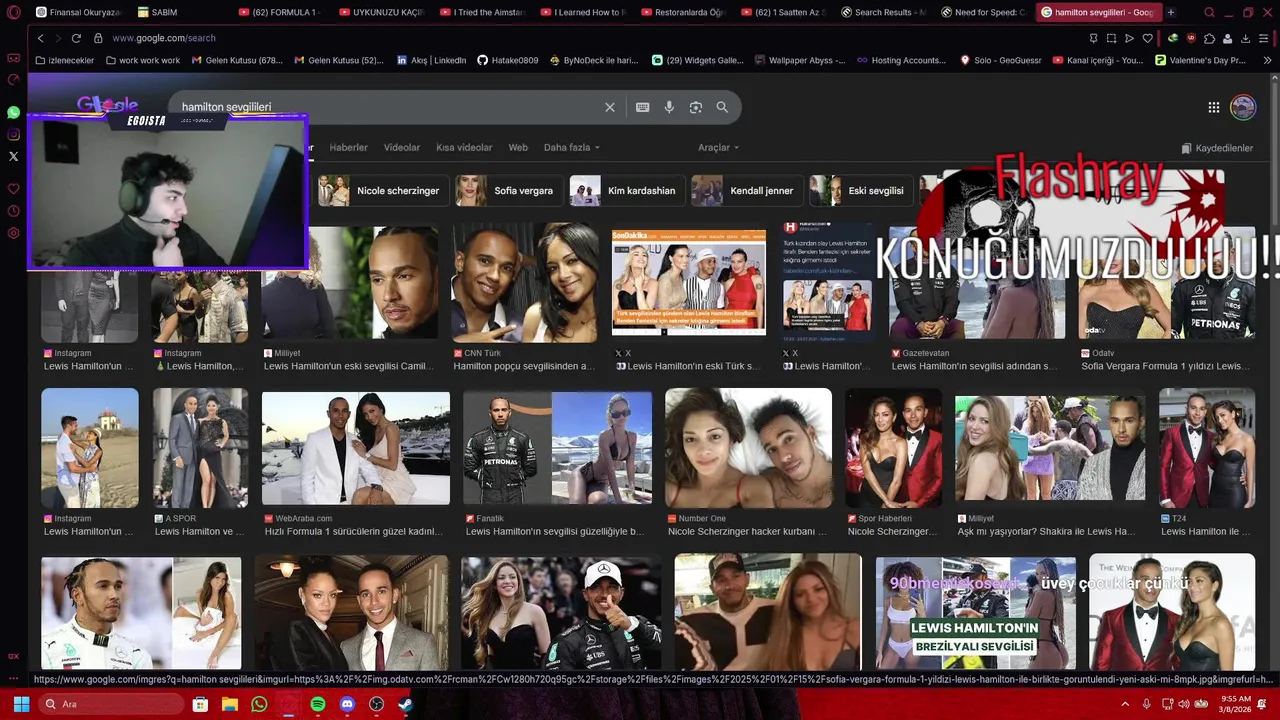Open the Google apps grid
The image size is (1280, 720).
point(1213,107)
